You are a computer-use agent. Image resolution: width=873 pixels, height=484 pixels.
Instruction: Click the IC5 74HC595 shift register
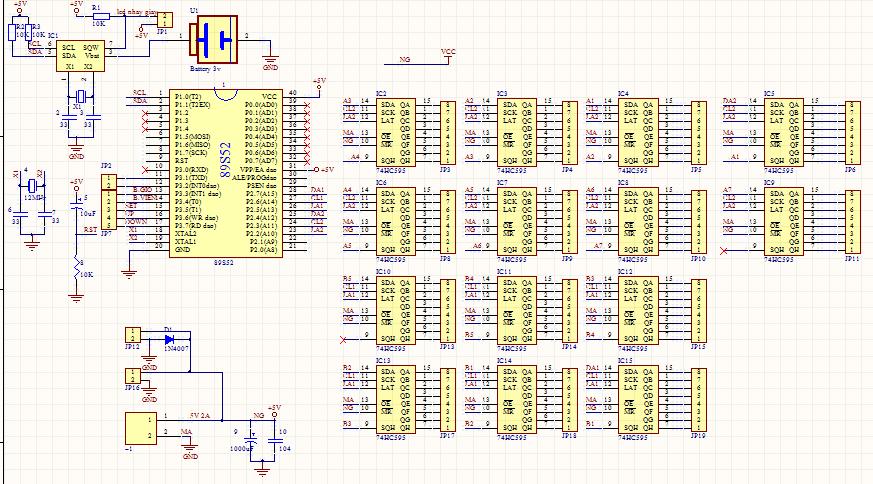[x=783, y=133]
